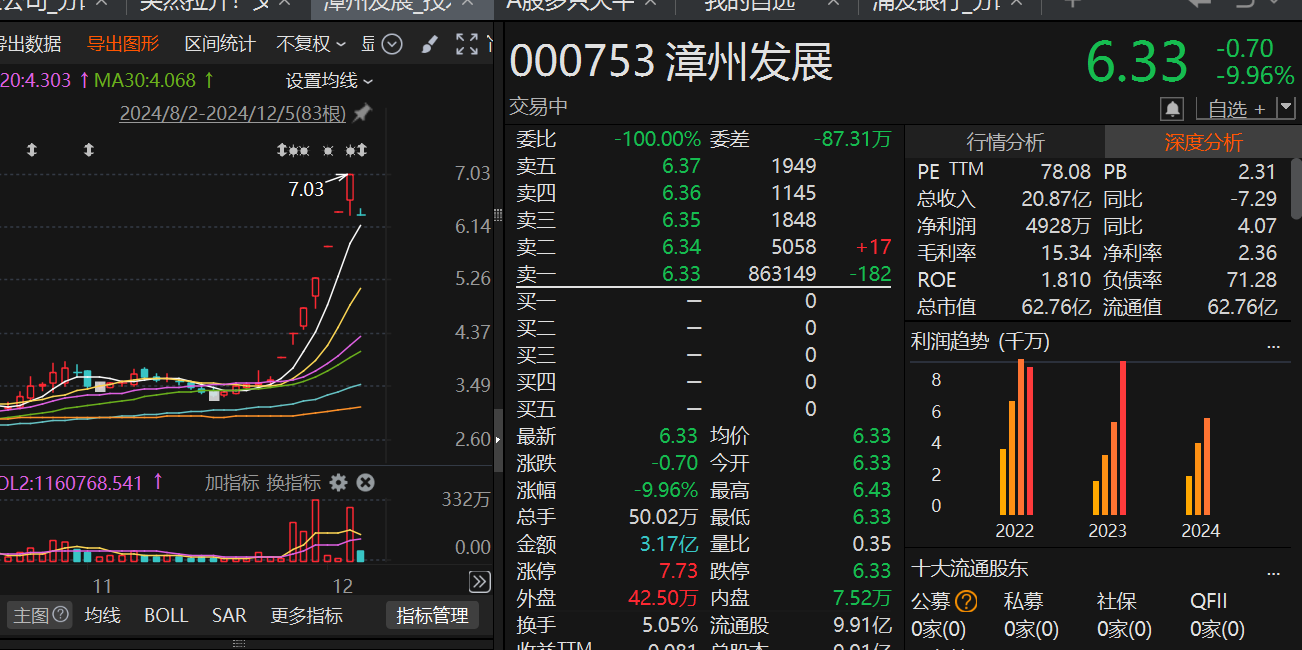Image resolution: width=1302 pixels, height=650 pixels.
Task: Click the pin icon beside date range
Action: coord(362,114)
